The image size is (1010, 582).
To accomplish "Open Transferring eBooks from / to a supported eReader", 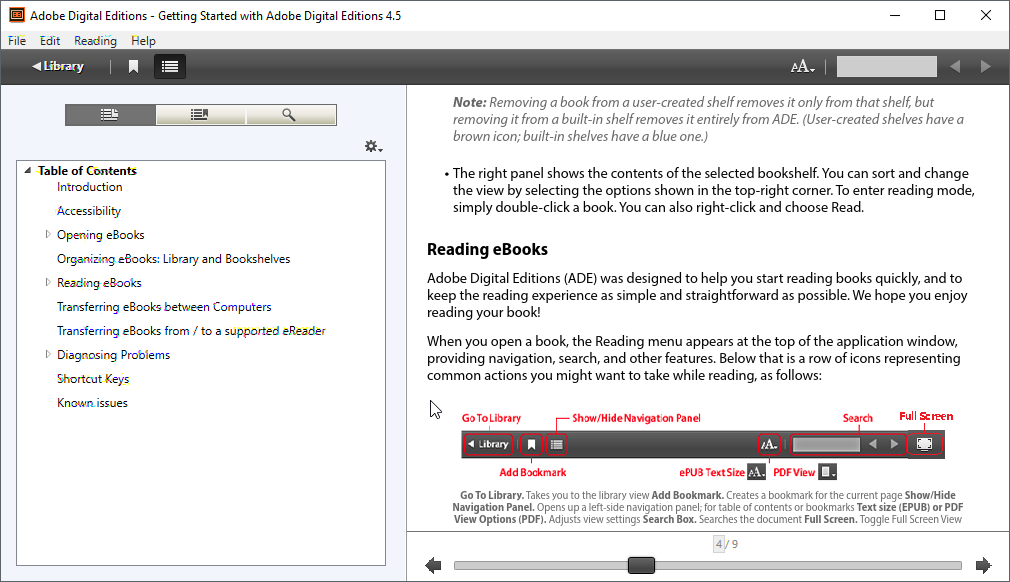I will [x=191, y=331].
